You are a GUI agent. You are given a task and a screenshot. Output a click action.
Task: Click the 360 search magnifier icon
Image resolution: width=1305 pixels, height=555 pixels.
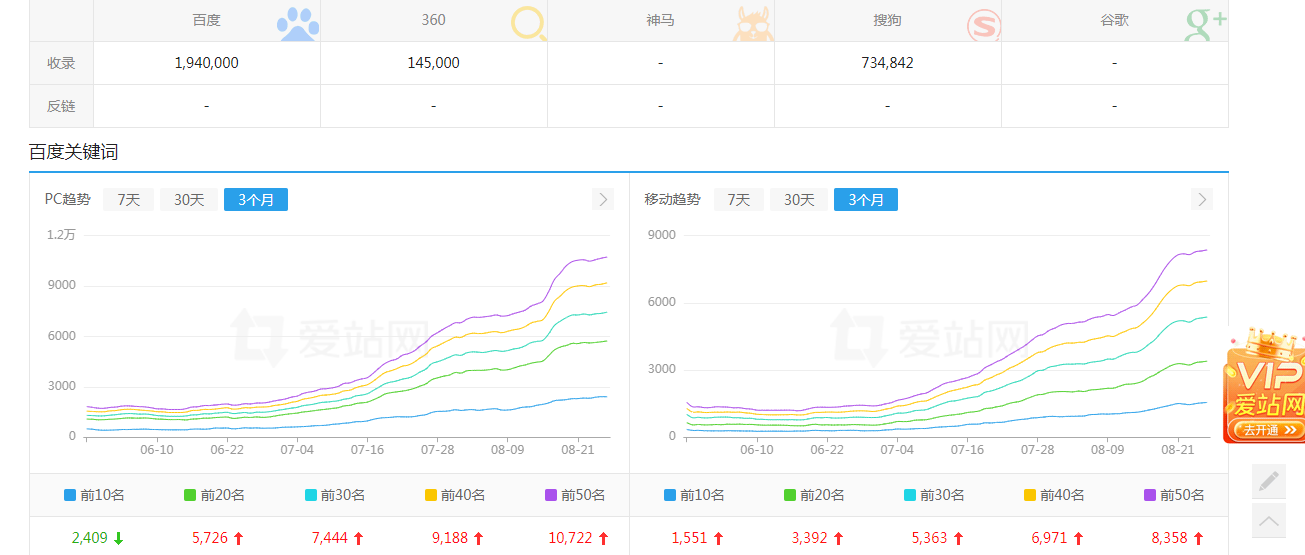[528, 24]
